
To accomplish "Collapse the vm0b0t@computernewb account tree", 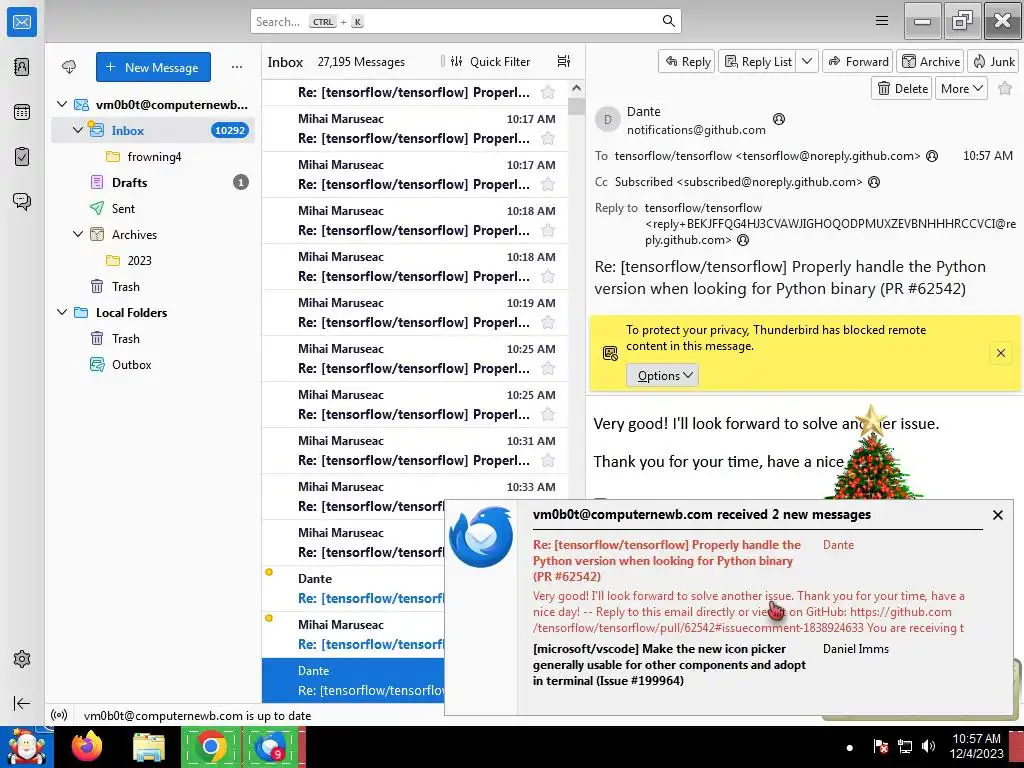I will point(62,104).
